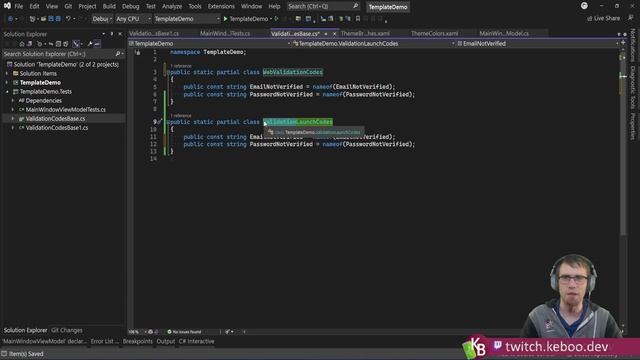Toggle Solution Explorer Show All Files icon
Viewport: 640px width, 360px height.
click(x=66, y=44)
